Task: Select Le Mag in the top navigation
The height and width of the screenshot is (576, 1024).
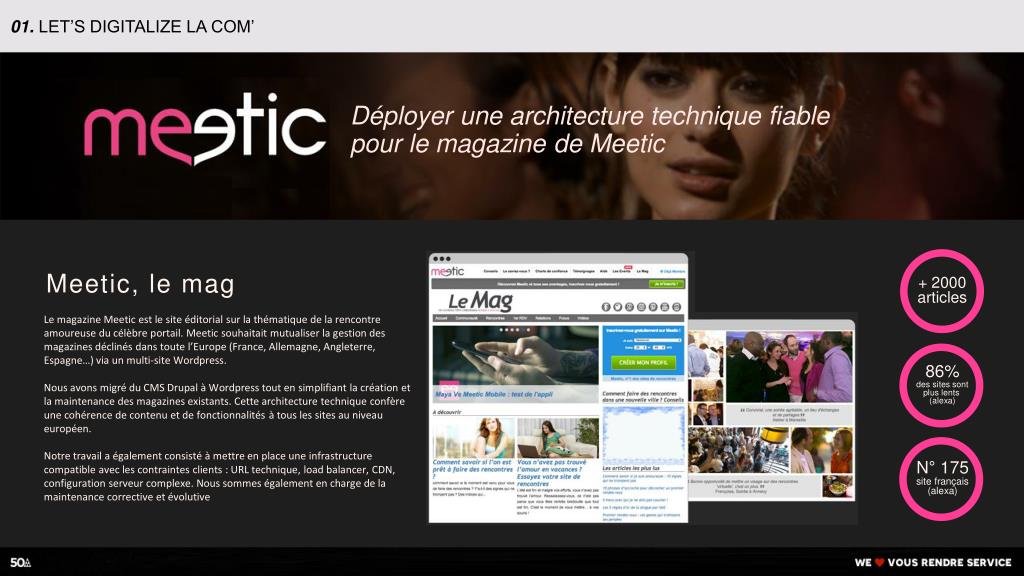Action: click(x=643, y=271)
